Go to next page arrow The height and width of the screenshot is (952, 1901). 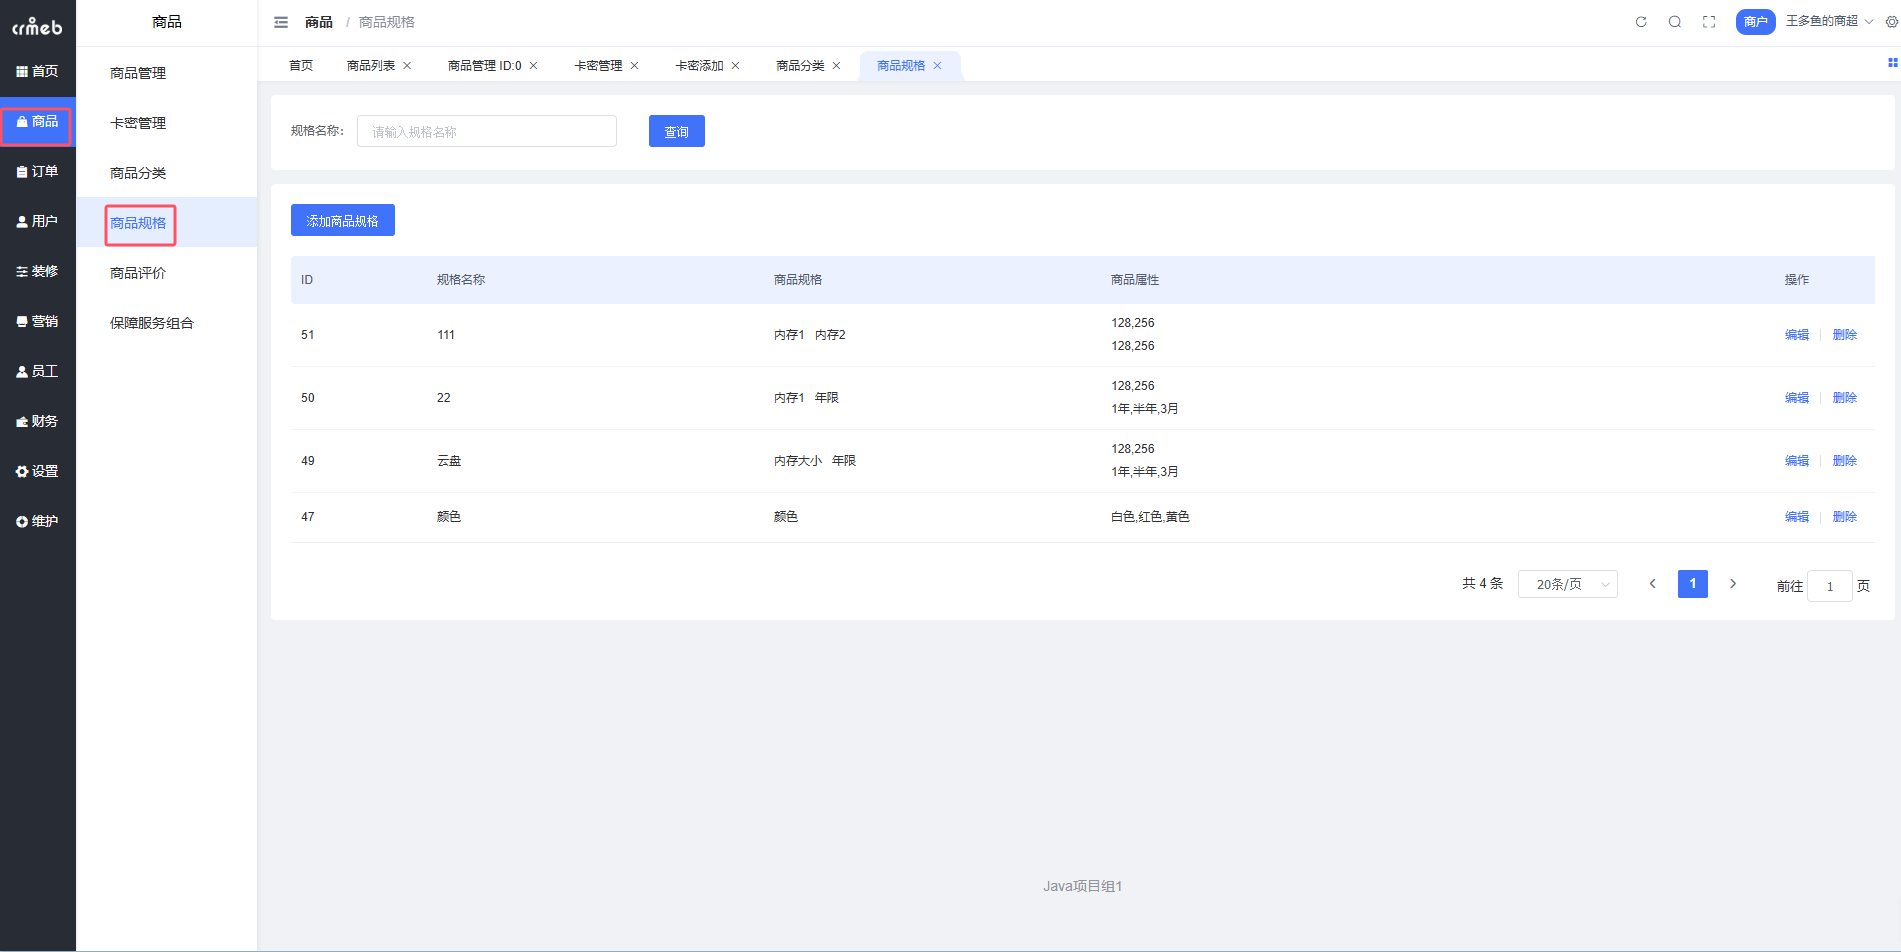tap(1733, 584)
